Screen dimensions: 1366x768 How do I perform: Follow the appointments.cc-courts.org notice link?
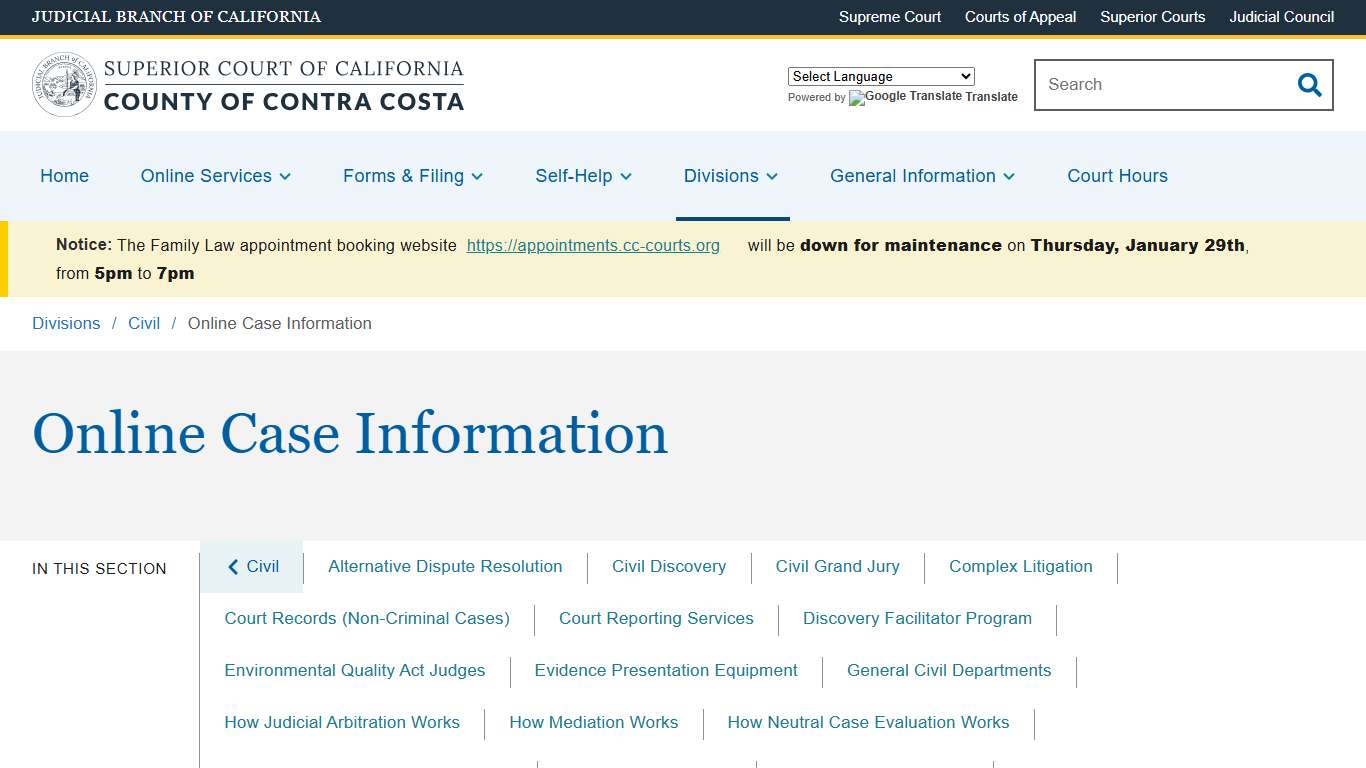tap(593, 245)
